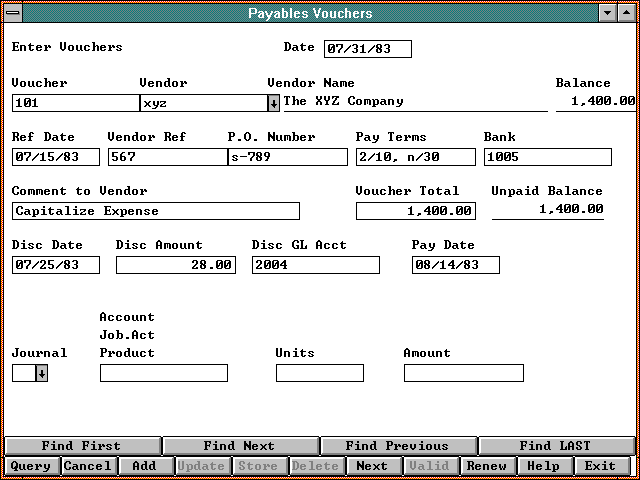Click the Renew button
640x480 pixels.
click(x=487, y=466)
